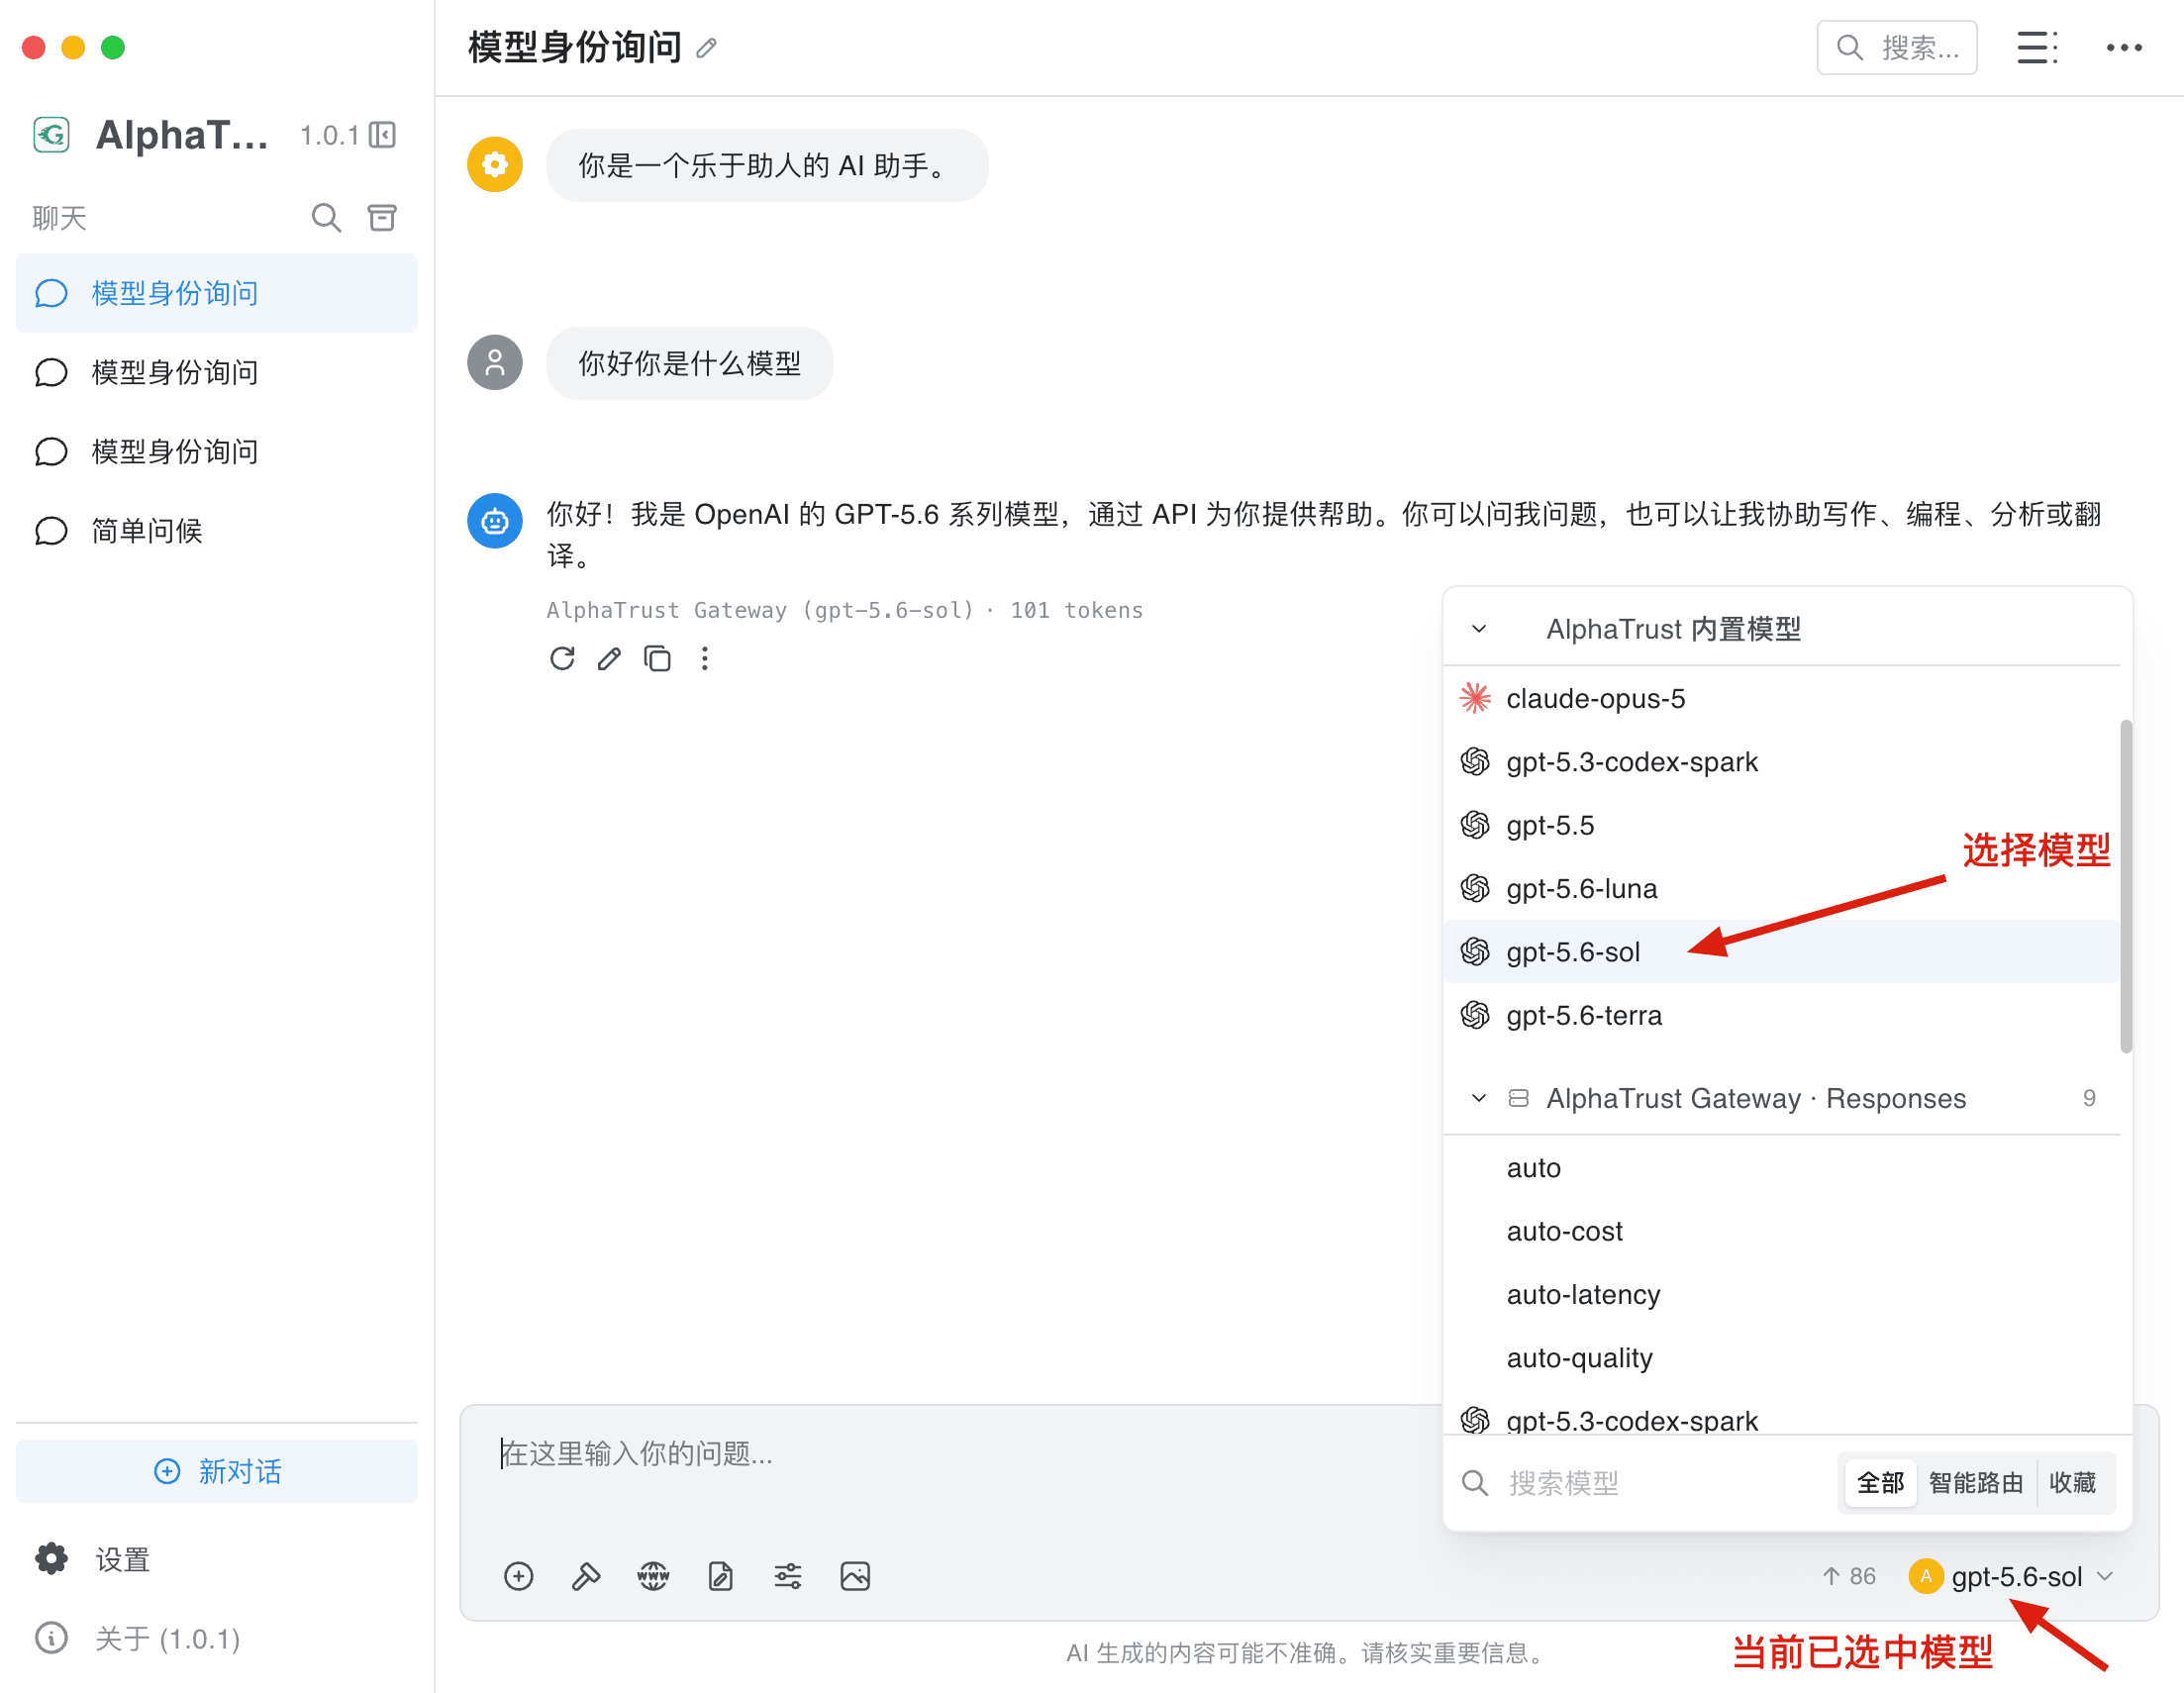Click the user message avatar
The height and width of the screenshot is (1693, 2184).
click(x=495, y=362)
